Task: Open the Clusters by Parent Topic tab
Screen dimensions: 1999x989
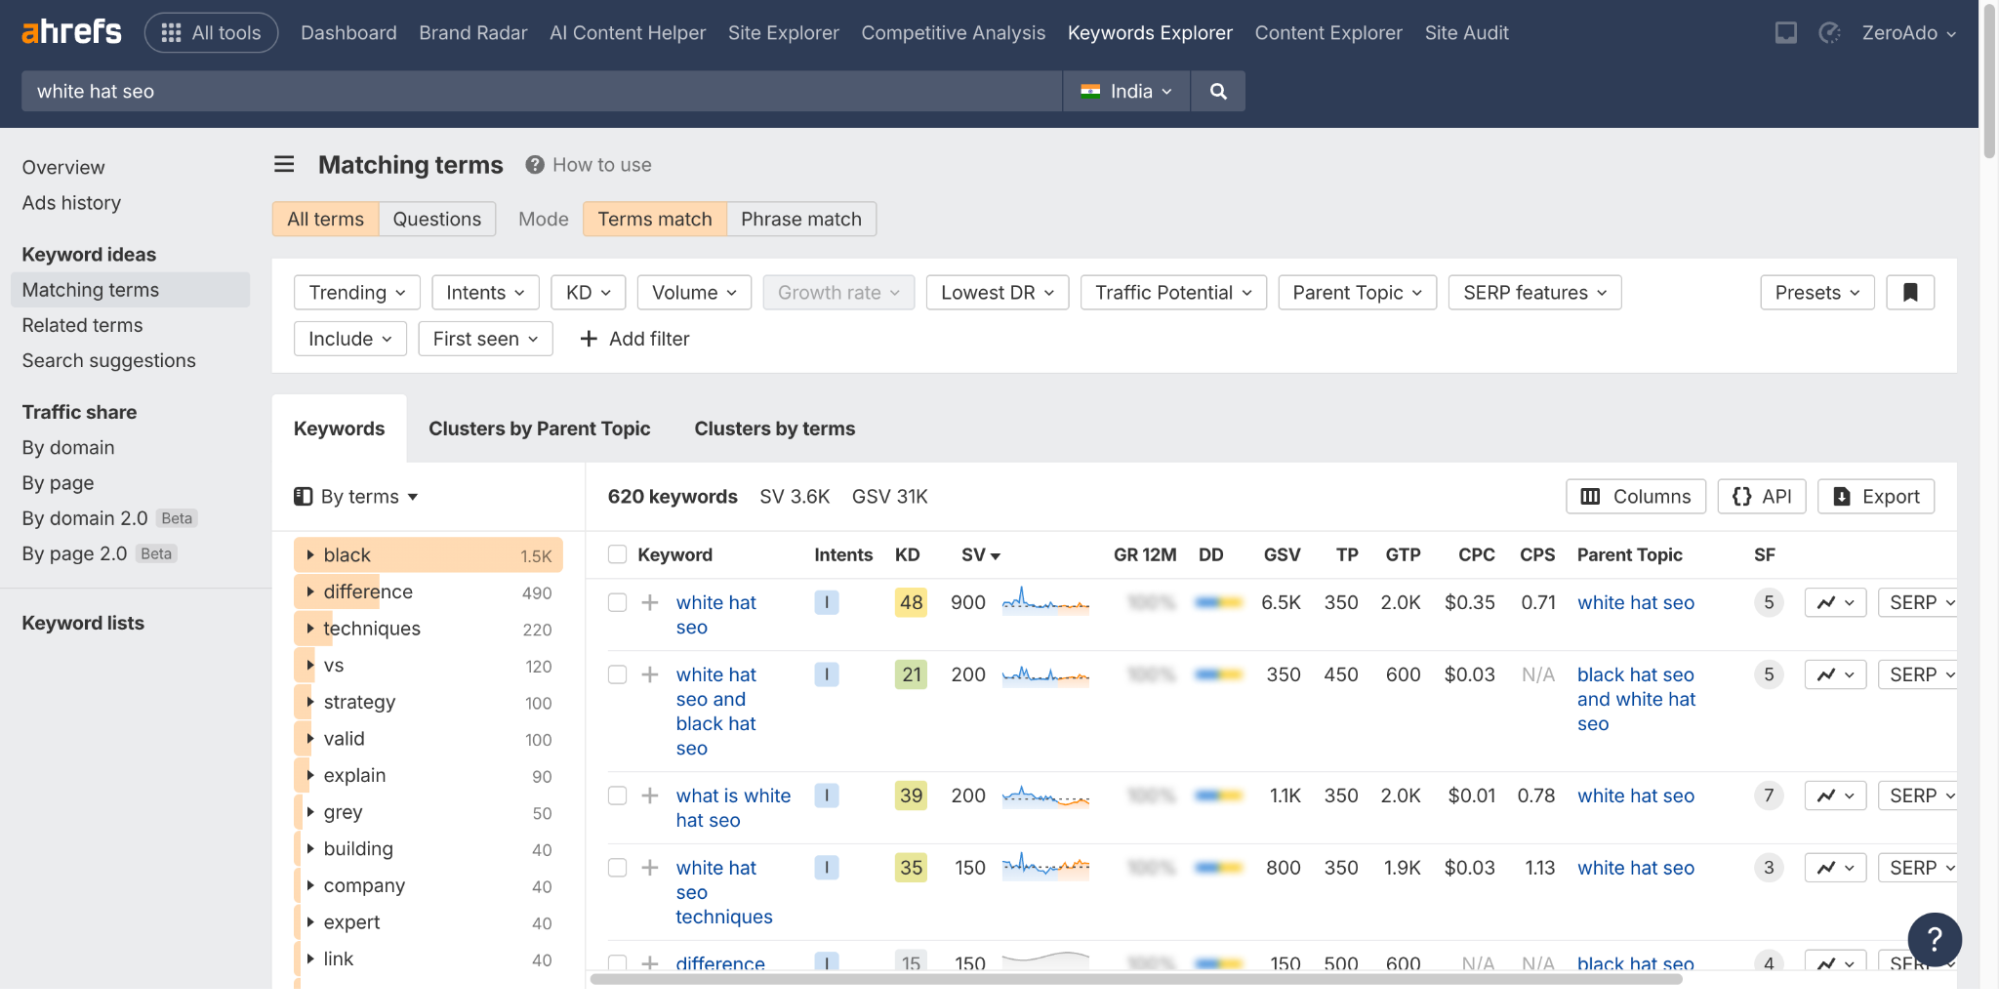Action: [x=539, y=428]
